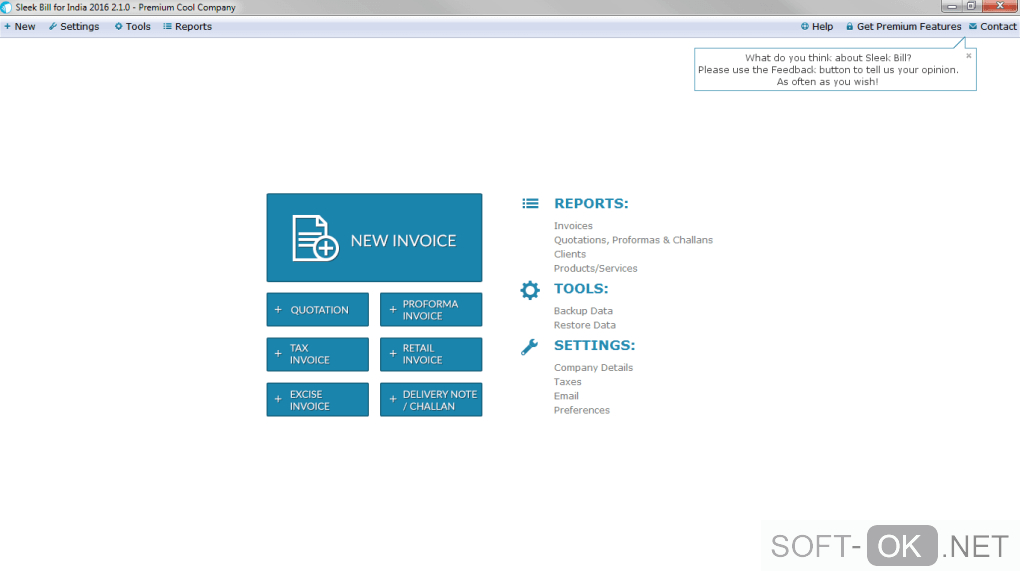The image size is (1020, 571).
Task: Open the Reports menu
Action: pos(187,27)
